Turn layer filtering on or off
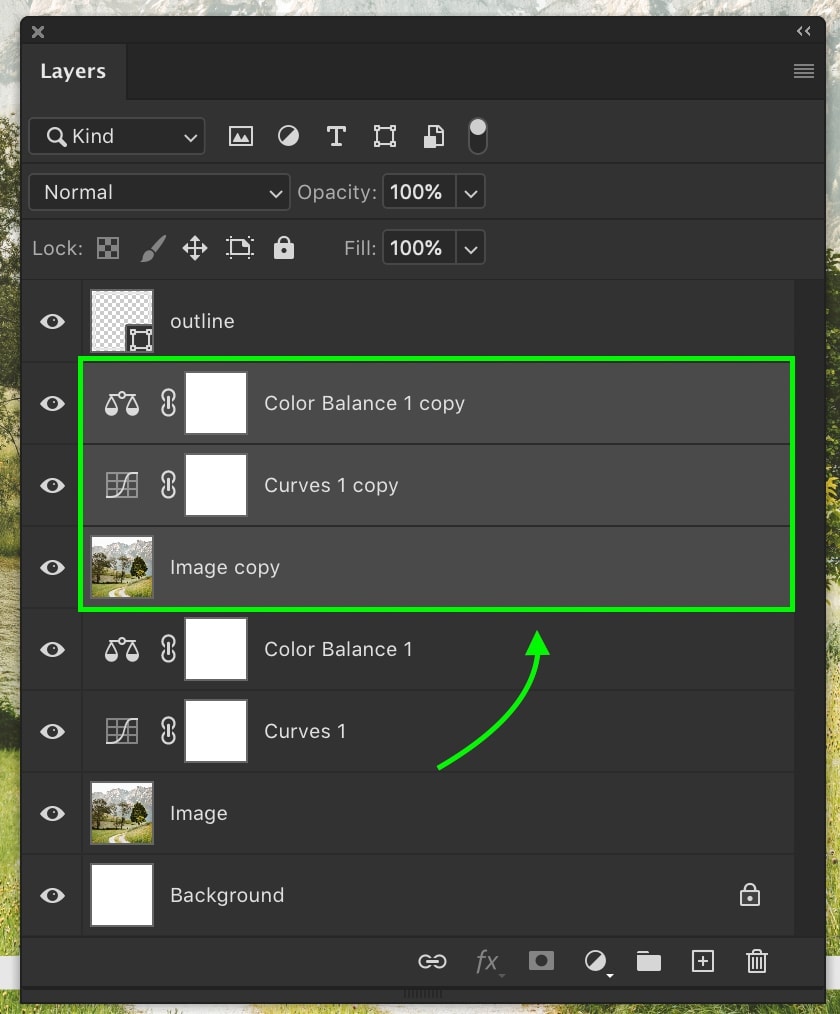The image size is (840, 1014). pyautogui.click(x=478, y=136)
